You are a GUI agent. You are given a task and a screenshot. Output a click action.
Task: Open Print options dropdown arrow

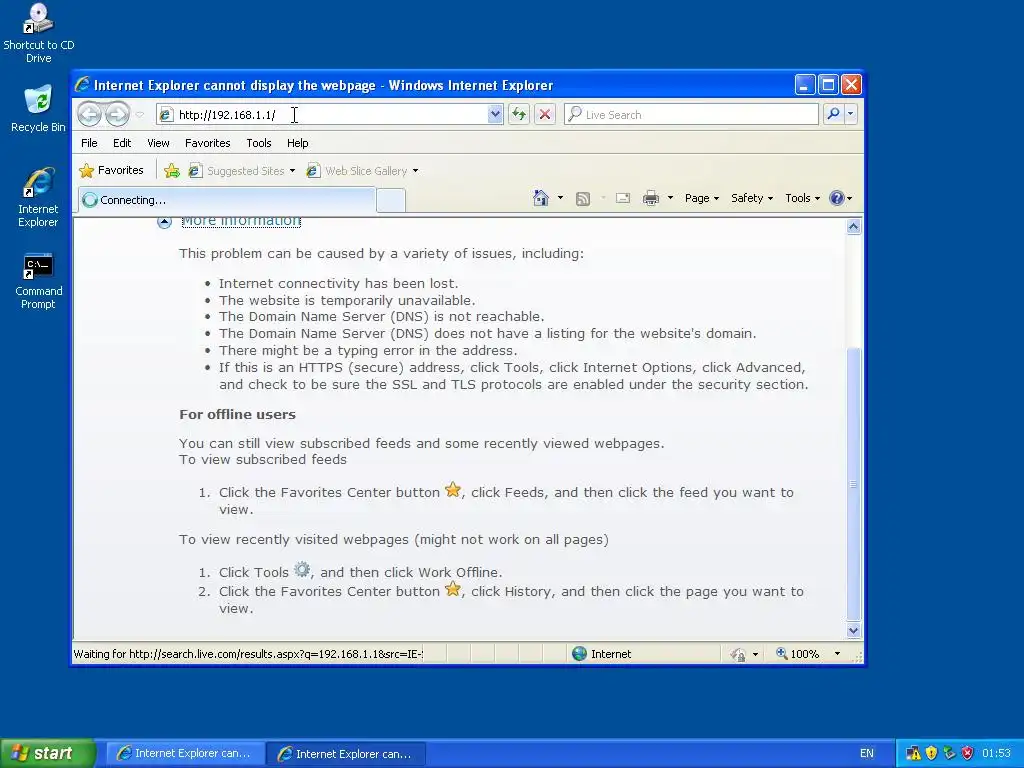click(x=670, y=198)
